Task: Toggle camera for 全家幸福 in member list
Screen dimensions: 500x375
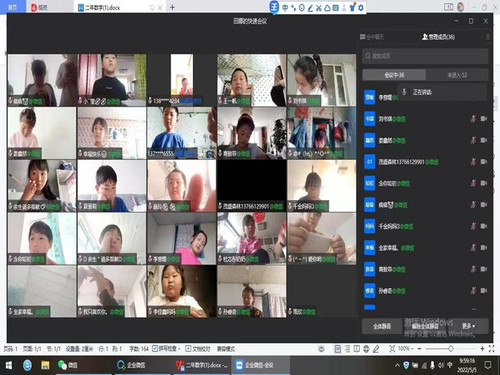Action: (x=483, y=248)
